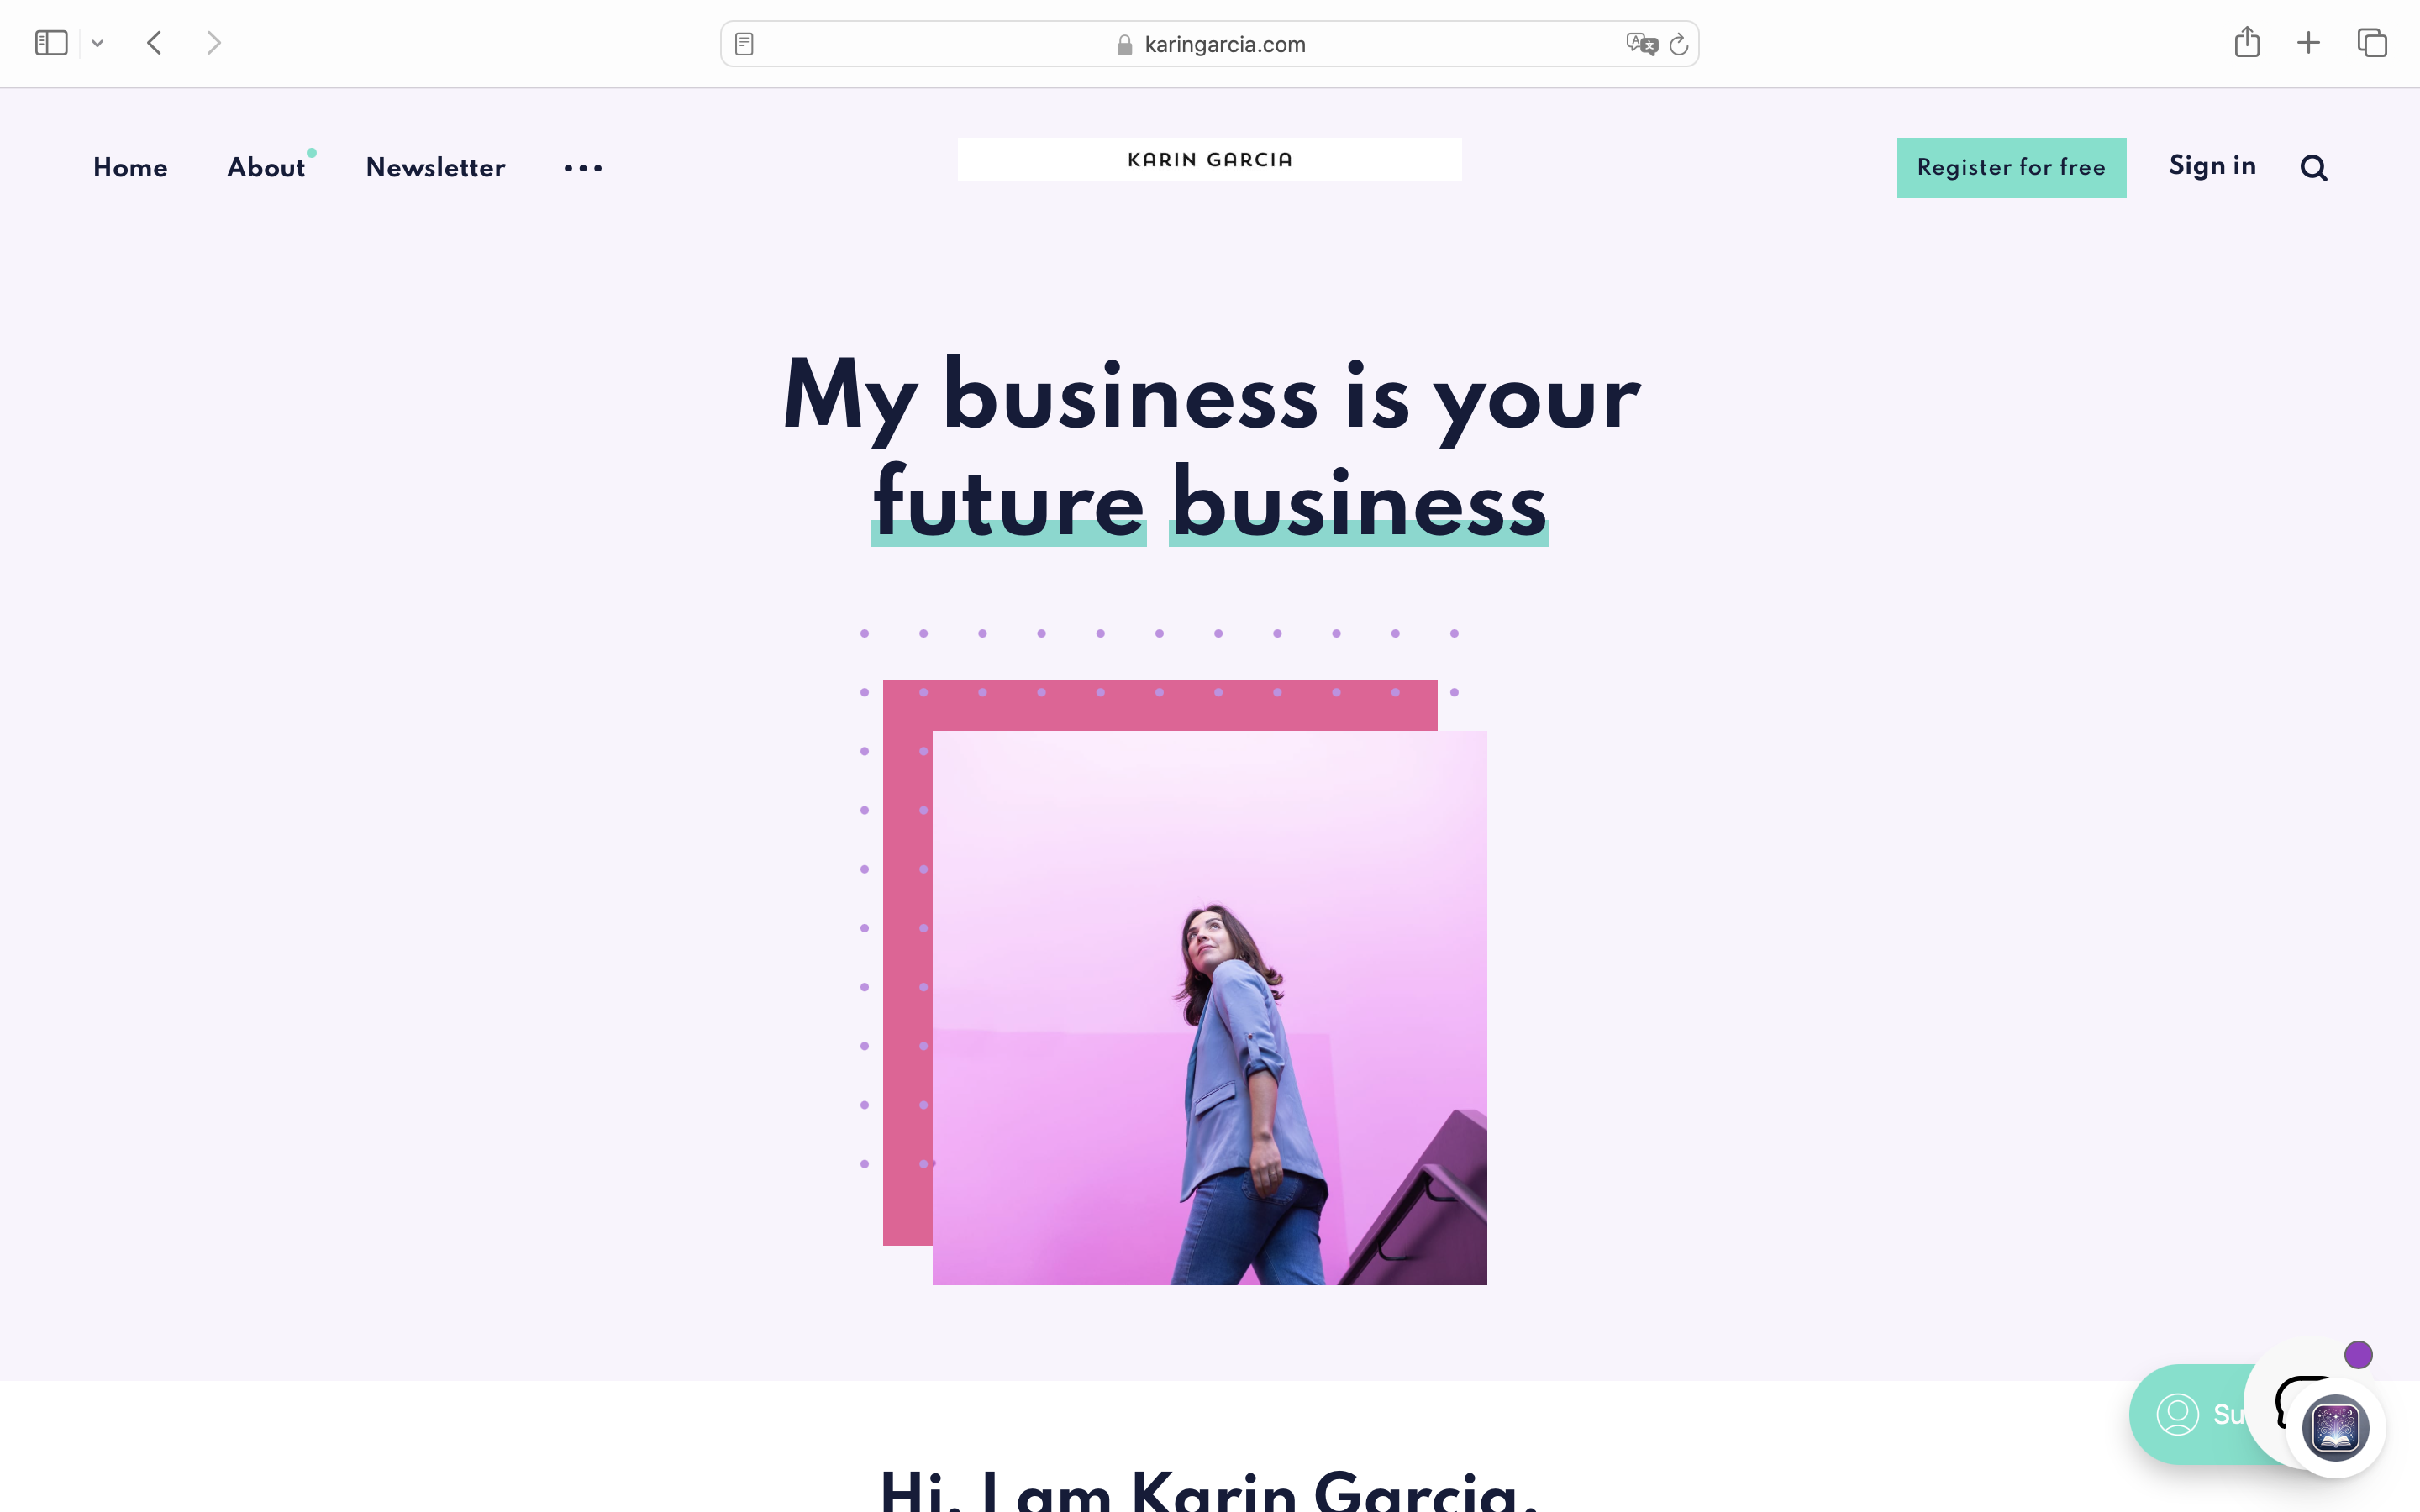Open site search magnifier icon
Image resolution: width=2420 pixels, height=1512 pixels.
2314,168
